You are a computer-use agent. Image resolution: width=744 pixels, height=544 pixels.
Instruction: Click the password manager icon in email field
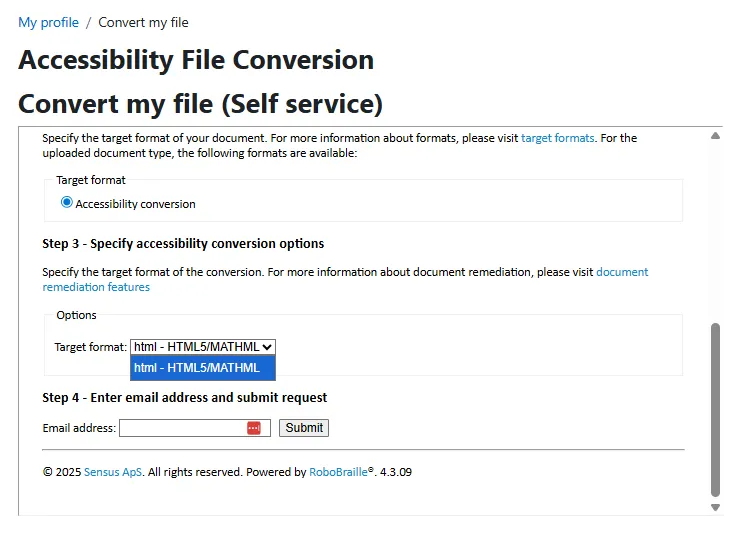pyautogui.click(x=253, y=428)
